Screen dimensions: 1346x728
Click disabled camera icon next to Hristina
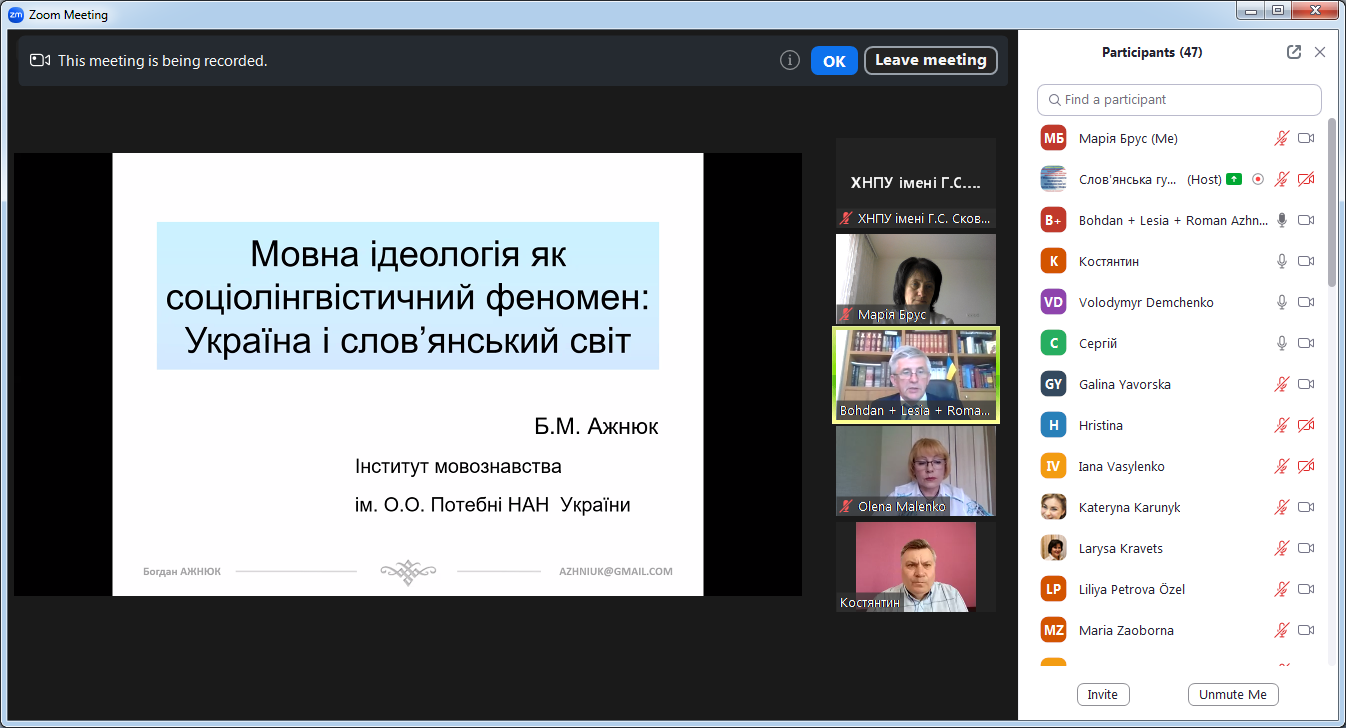coord(1305,426)
